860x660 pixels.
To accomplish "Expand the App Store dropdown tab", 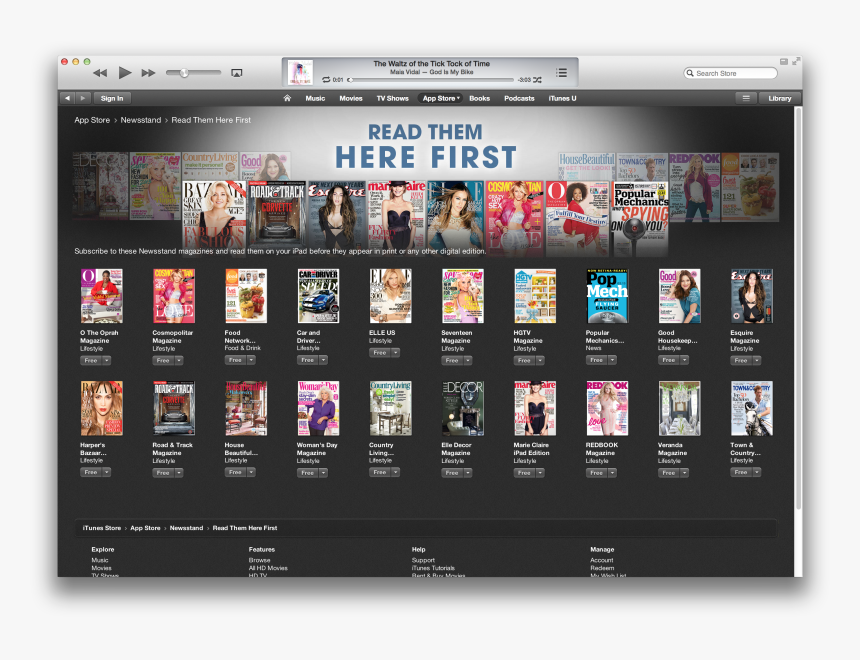I will point(441,99).
